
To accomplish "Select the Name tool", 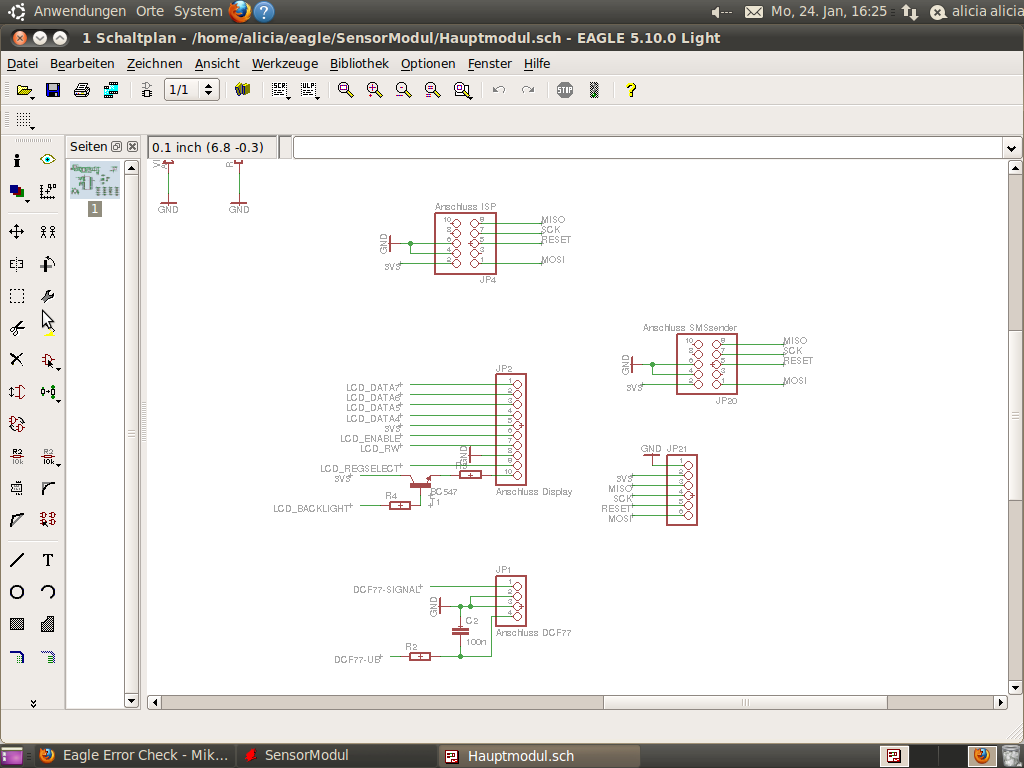I will [x=17, y=456].
